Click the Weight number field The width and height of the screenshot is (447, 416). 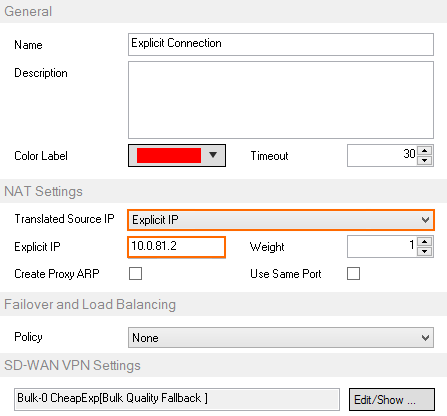(x=382, y=247)
